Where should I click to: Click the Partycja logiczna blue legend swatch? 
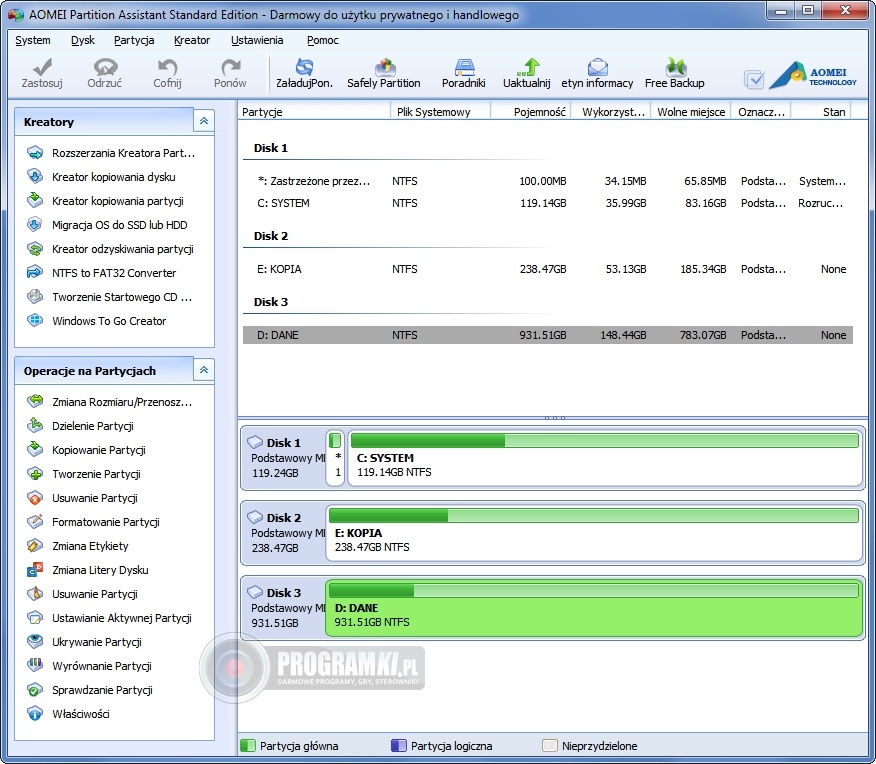[398, 746]
